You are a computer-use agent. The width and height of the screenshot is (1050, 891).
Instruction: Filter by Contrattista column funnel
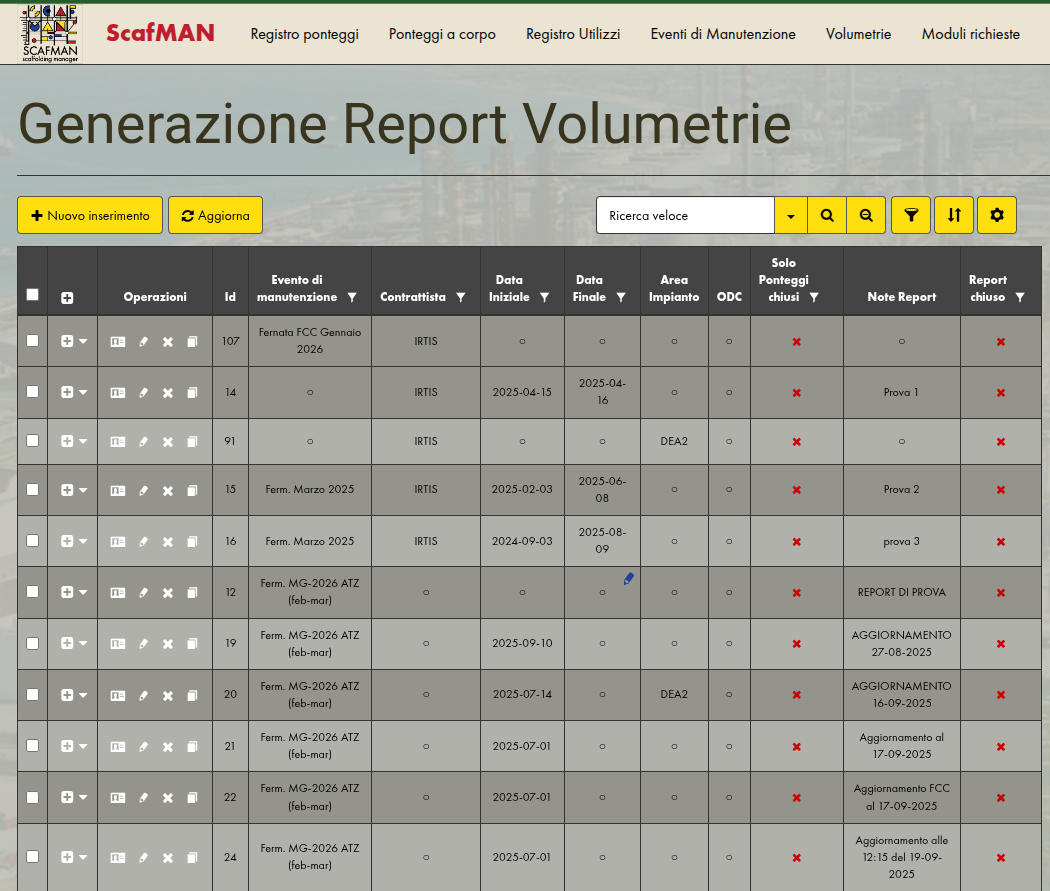461,297
